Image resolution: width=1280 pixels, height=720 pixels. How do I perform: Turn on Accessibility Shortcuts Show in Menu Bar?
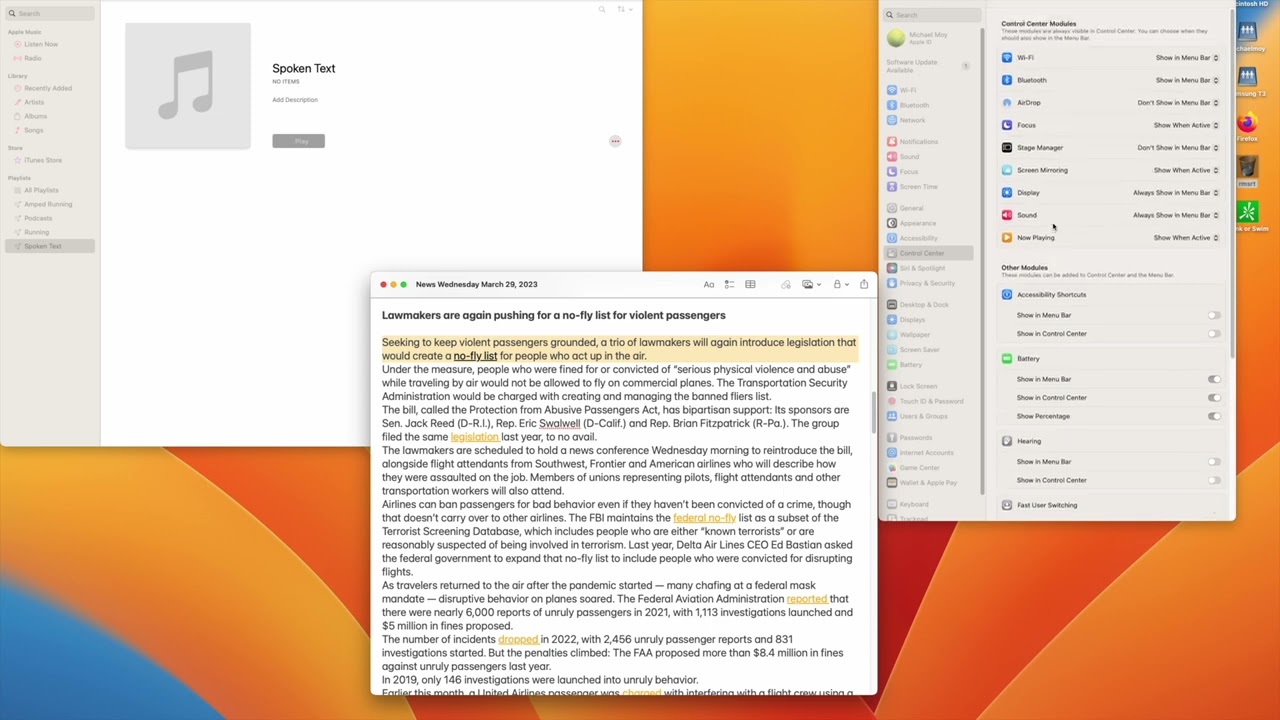point(1213,315)
